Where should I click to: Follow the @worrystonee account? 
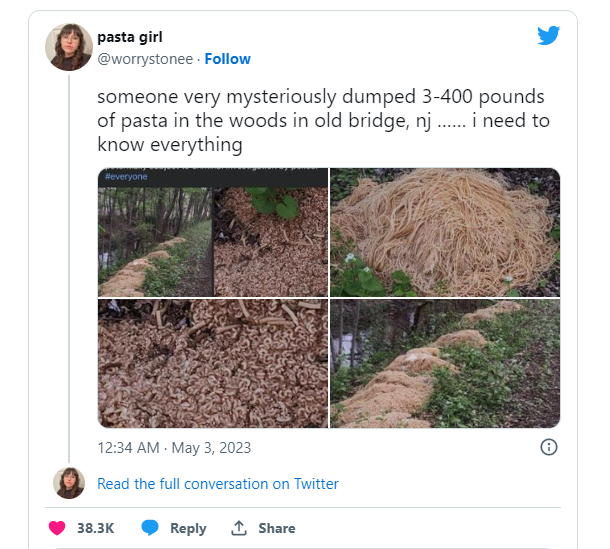(228, 59)
